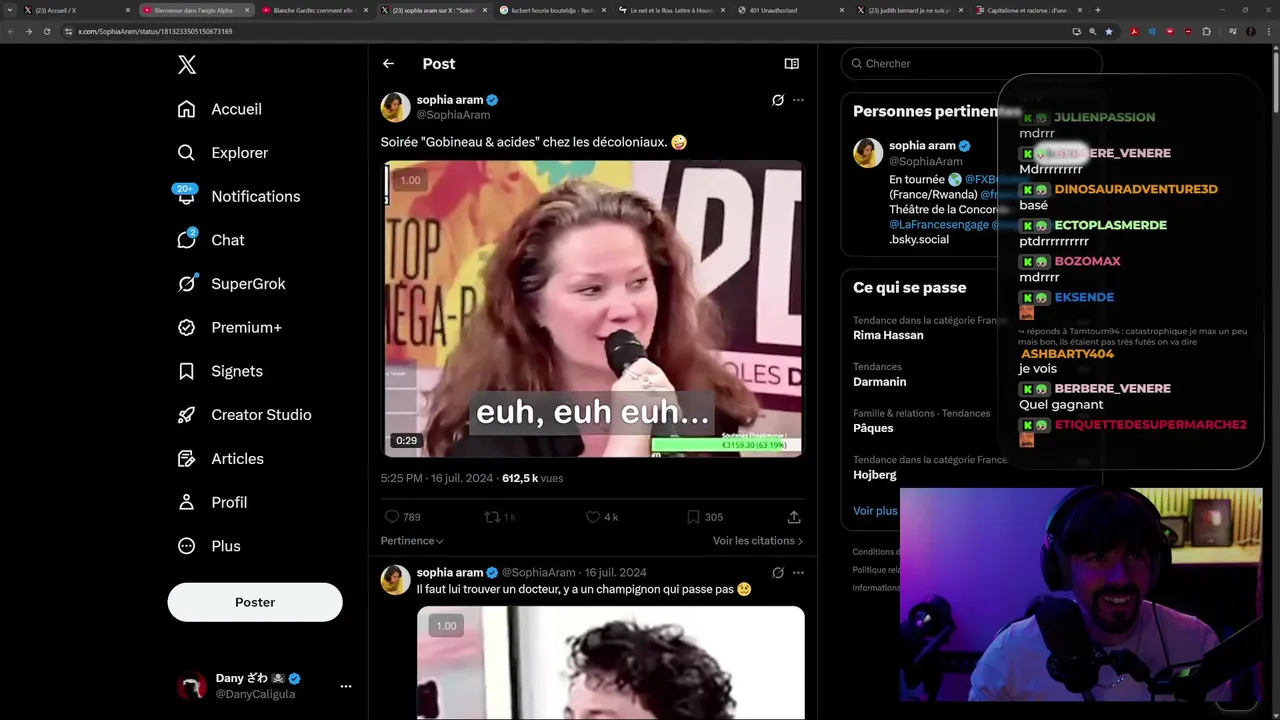Image resolution: width=1280 pixels, height=720 pixels.
Task: Click the zoom magnifier icon in address bar
Action: [x=1092, y=31]
